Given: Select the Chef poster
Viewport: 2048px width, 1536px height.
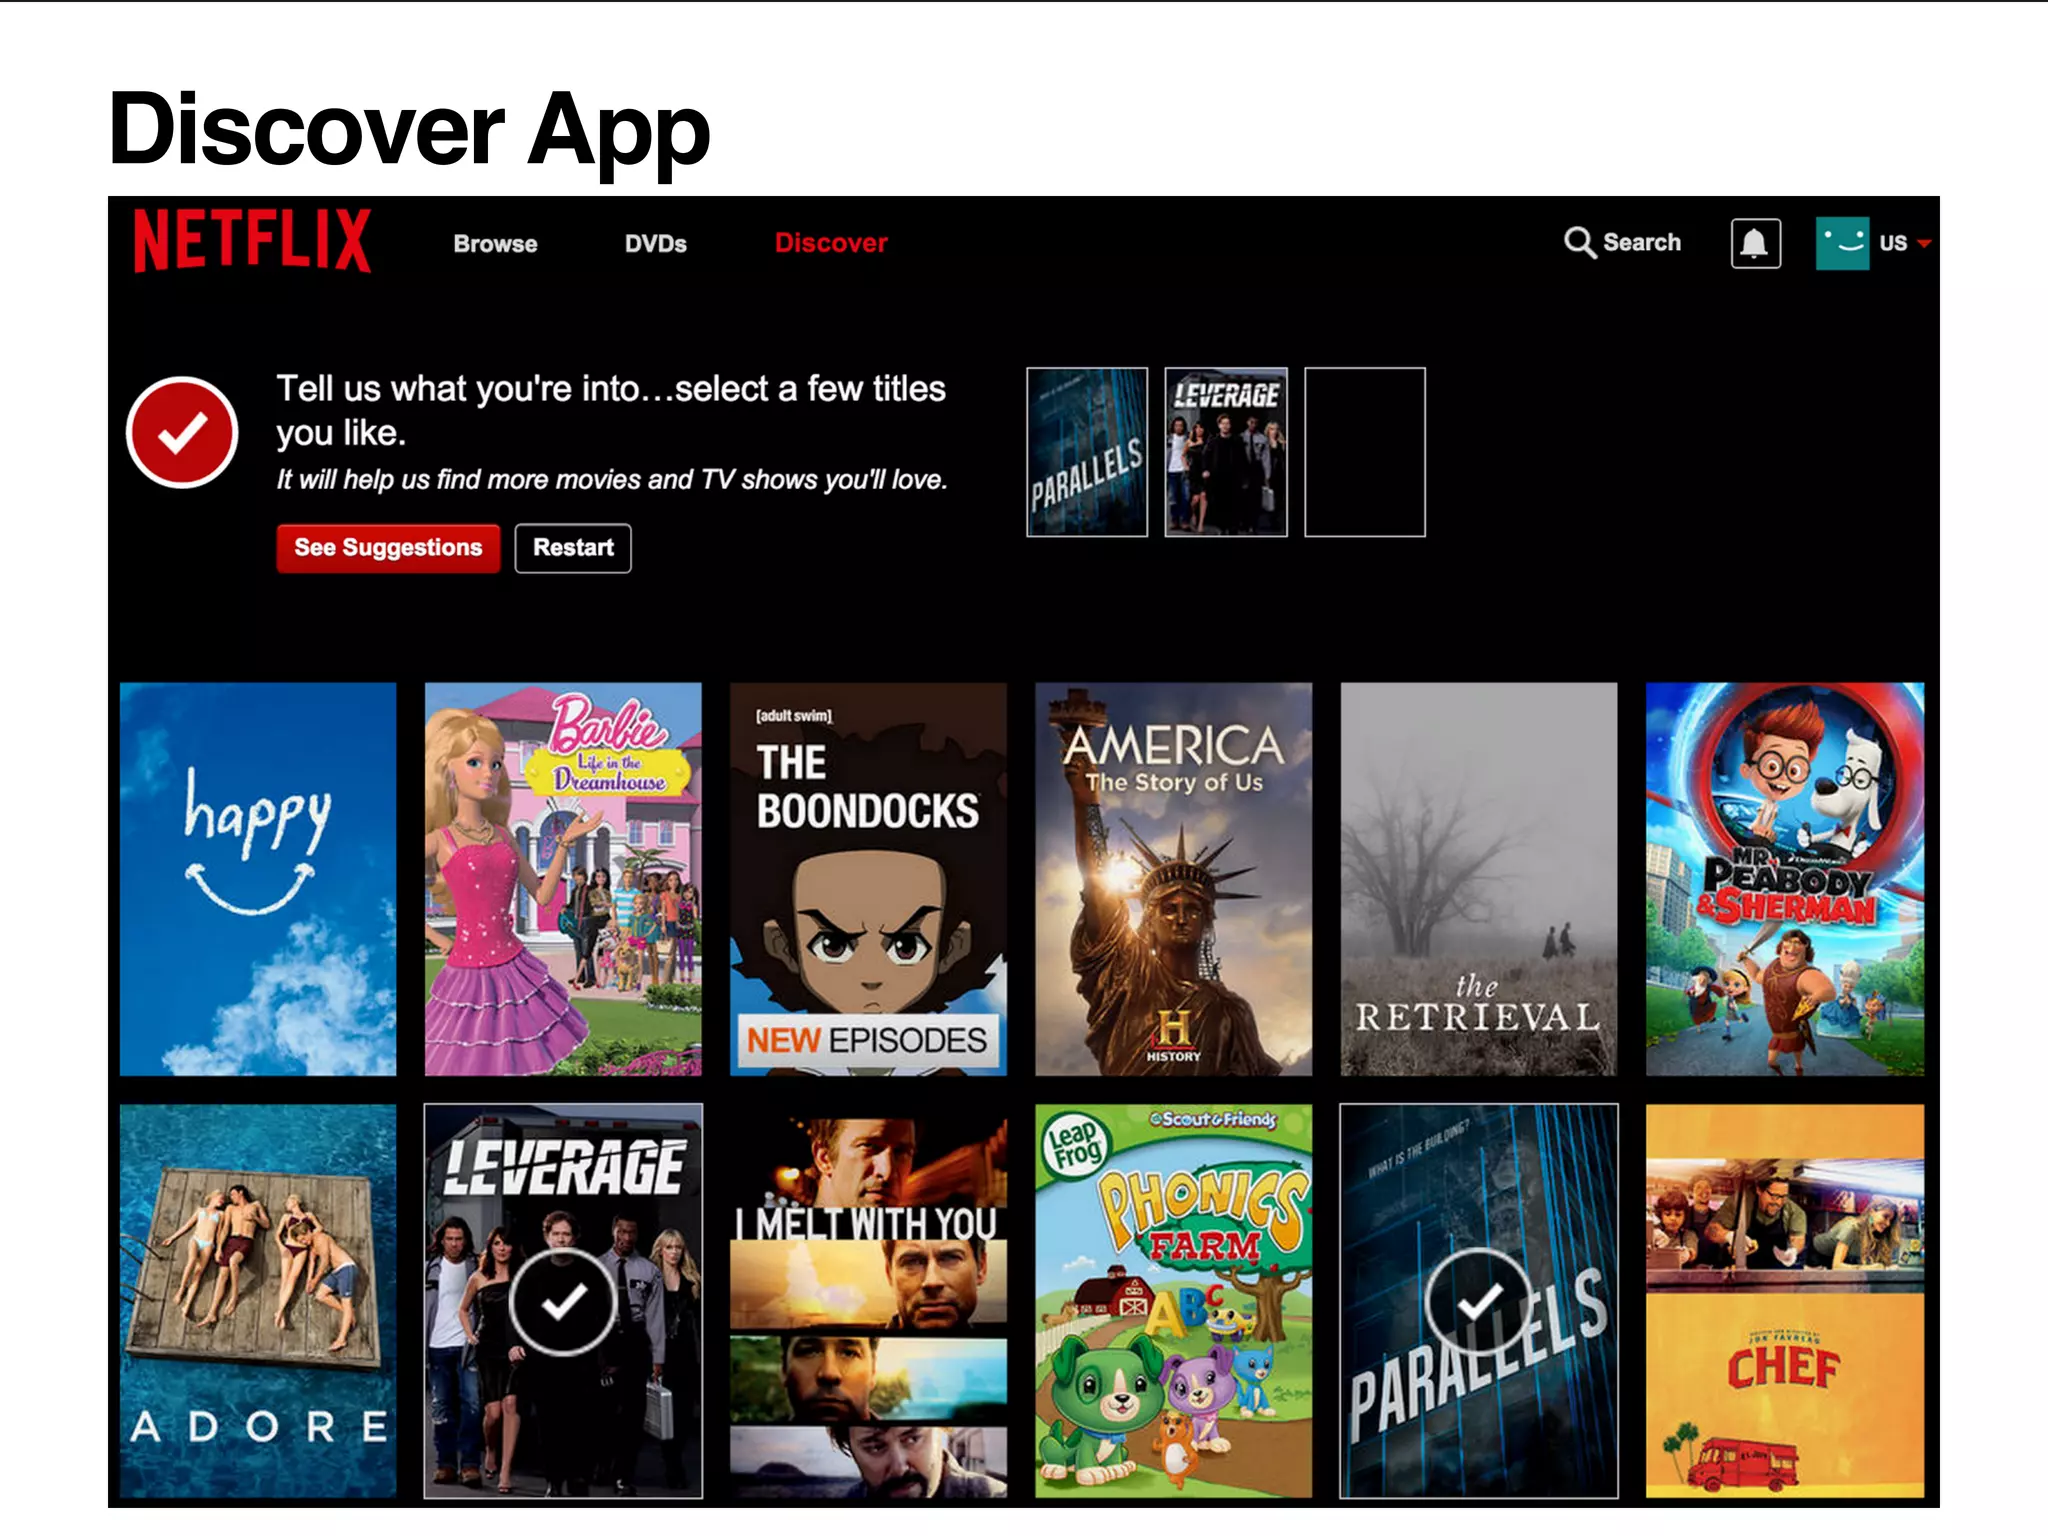Looking at the screenshot, I should tap(1785, 1301).
